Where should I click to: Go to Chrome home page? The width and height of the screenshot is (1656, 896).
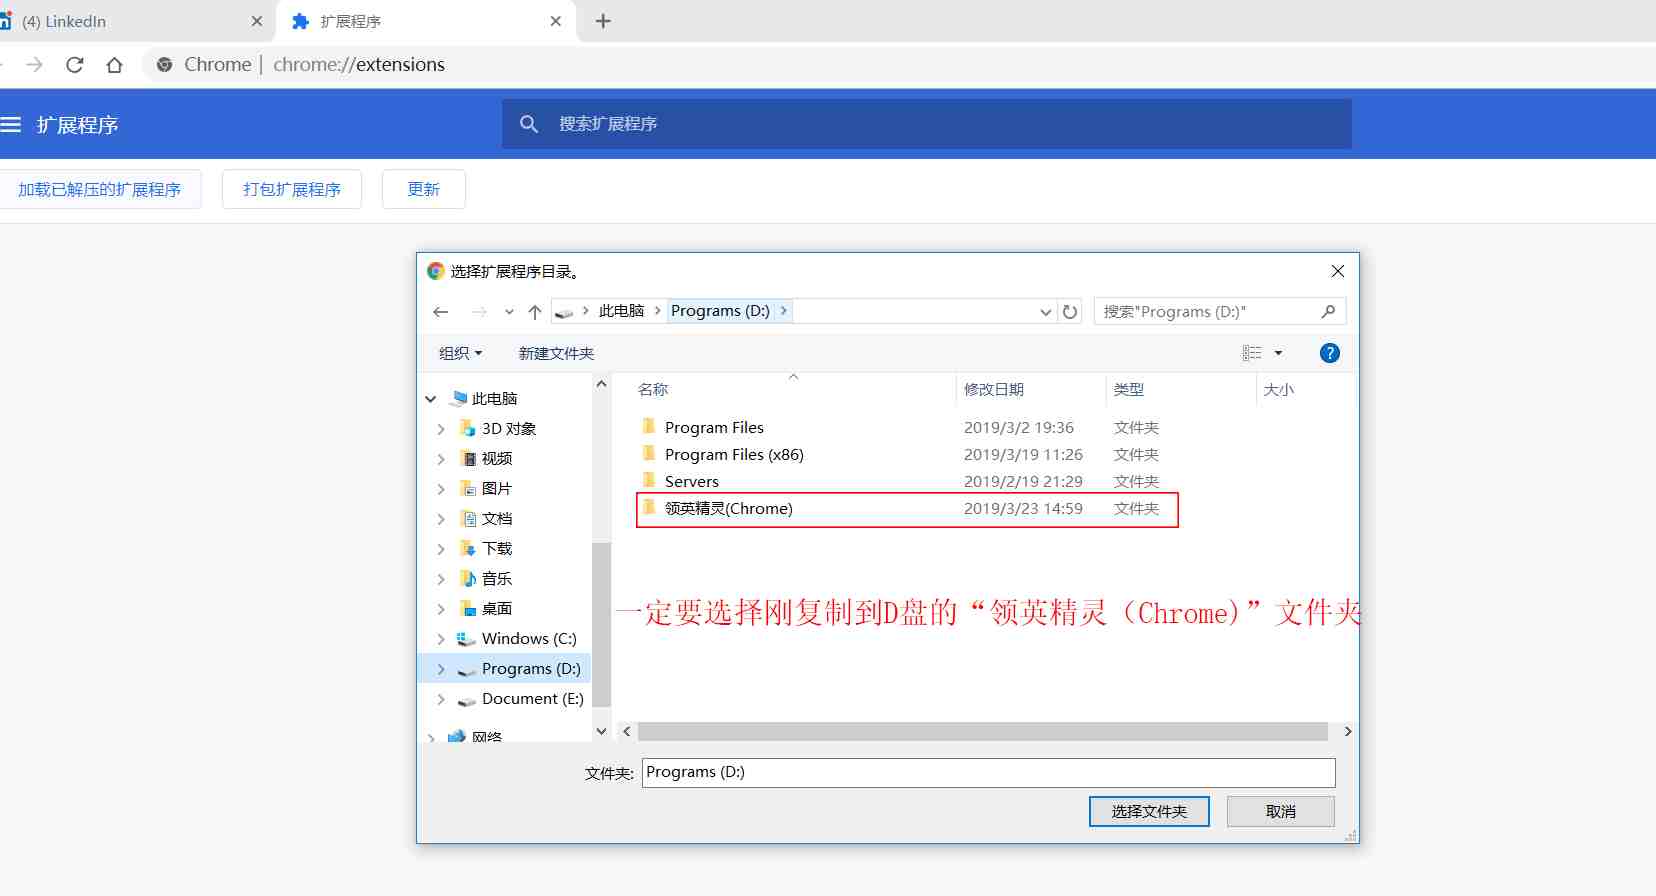pyautogui.click(x=114, y=65)
